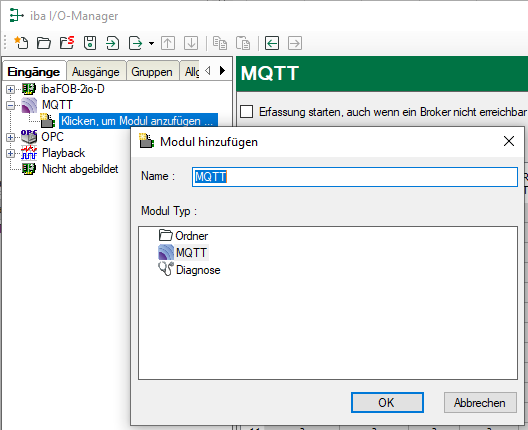Viewport: 528px width, 430px height.
Task: Expand the ibaFOB-2io-D tree node
Action: click(x=10, y=89)
